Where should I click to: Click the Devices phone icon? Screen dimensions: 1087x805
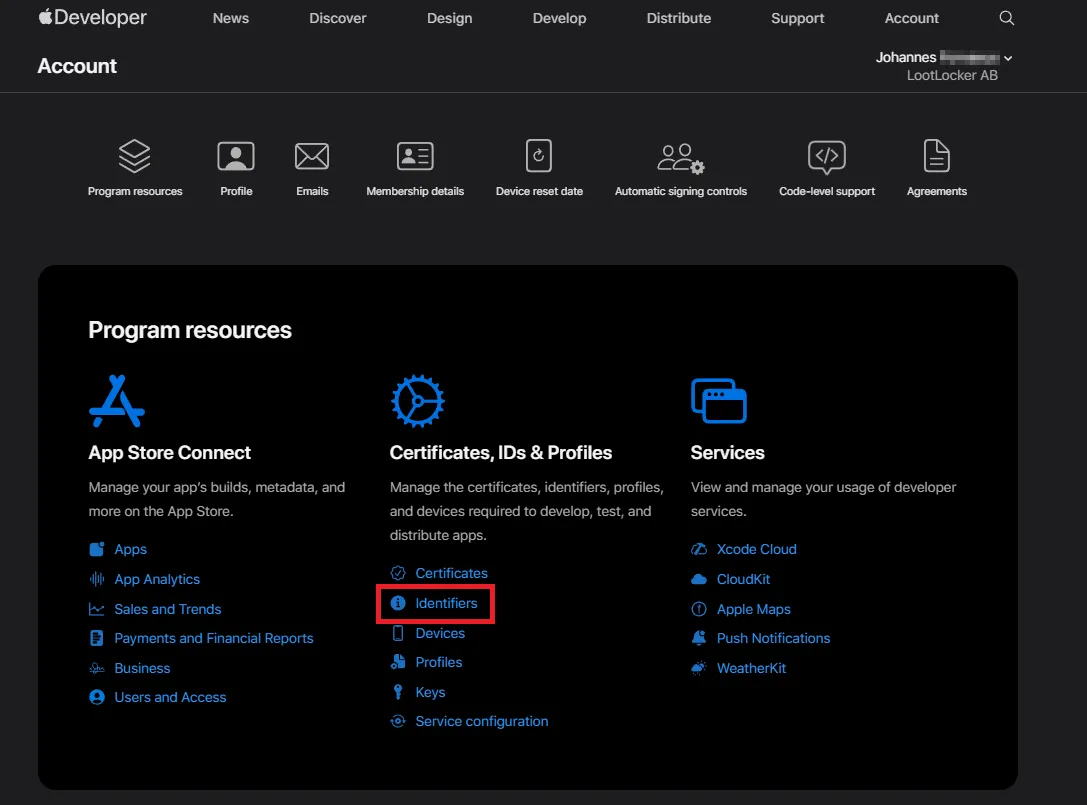tap(398, 633)
